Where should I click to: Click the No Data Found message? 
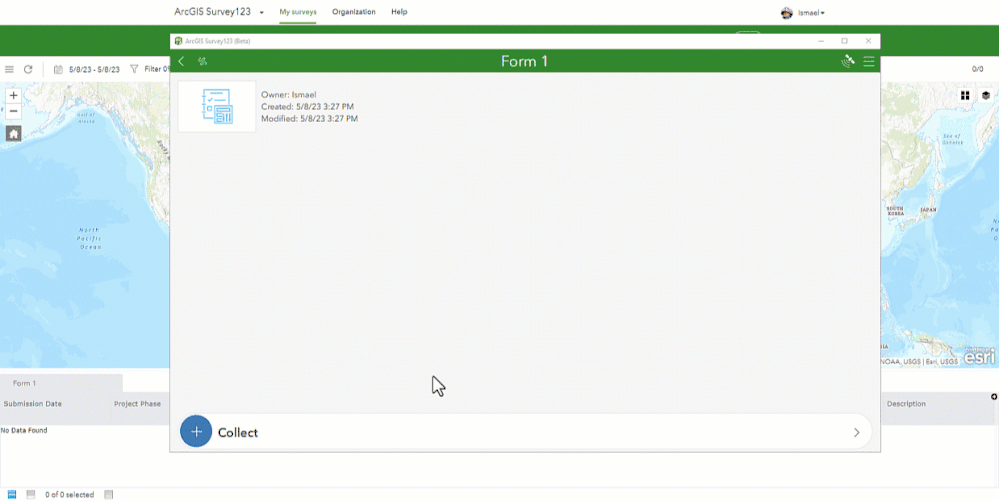[24, 431]
